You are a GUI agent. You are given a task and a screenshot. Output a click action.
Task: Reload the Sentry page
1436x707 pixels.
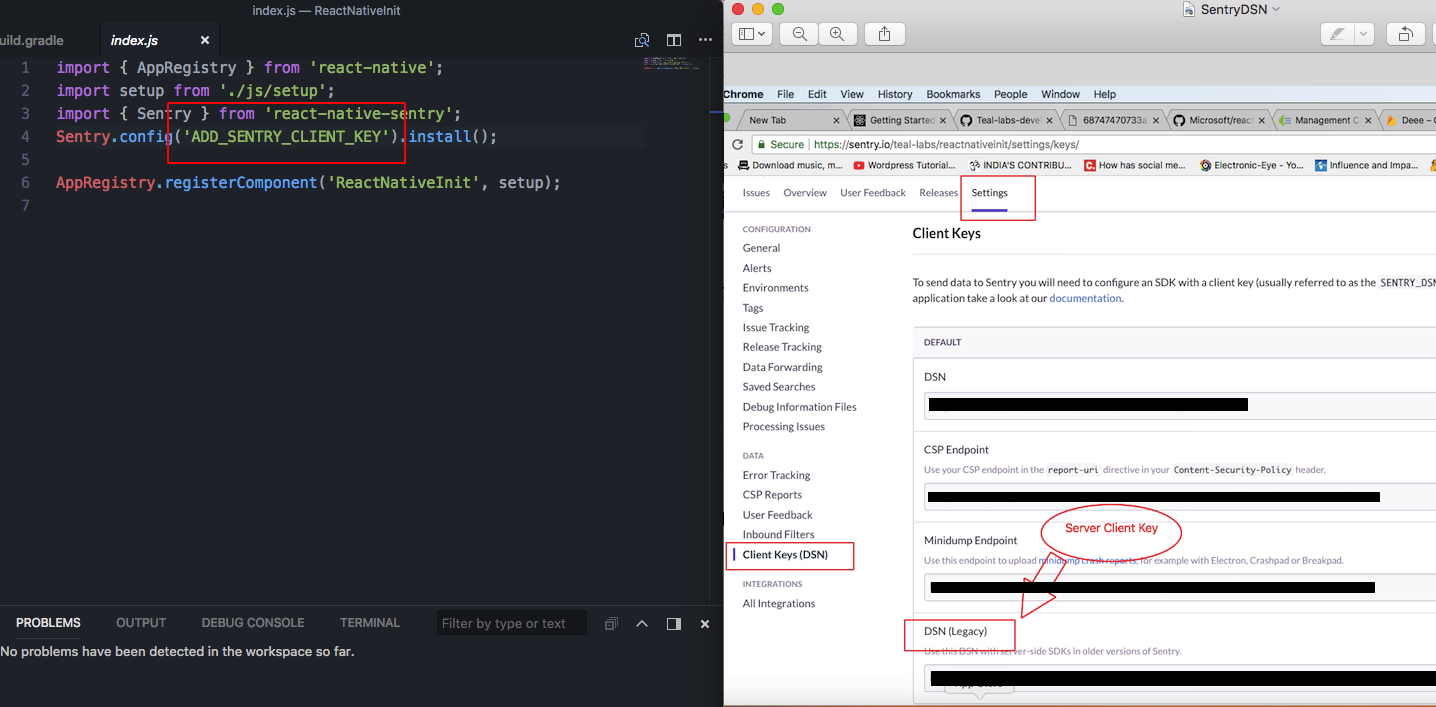click(738, 144)
